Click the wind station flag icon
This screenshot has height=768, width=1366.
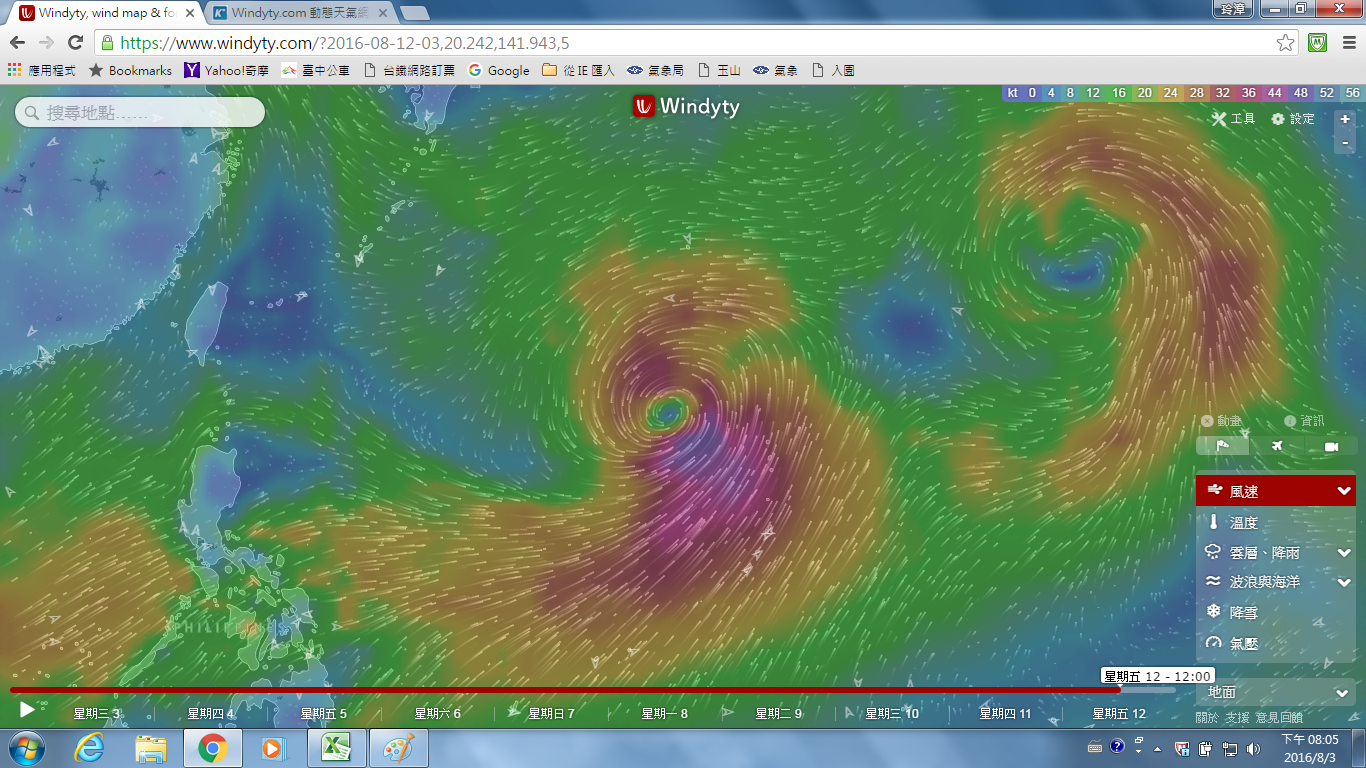point(1222,446)
